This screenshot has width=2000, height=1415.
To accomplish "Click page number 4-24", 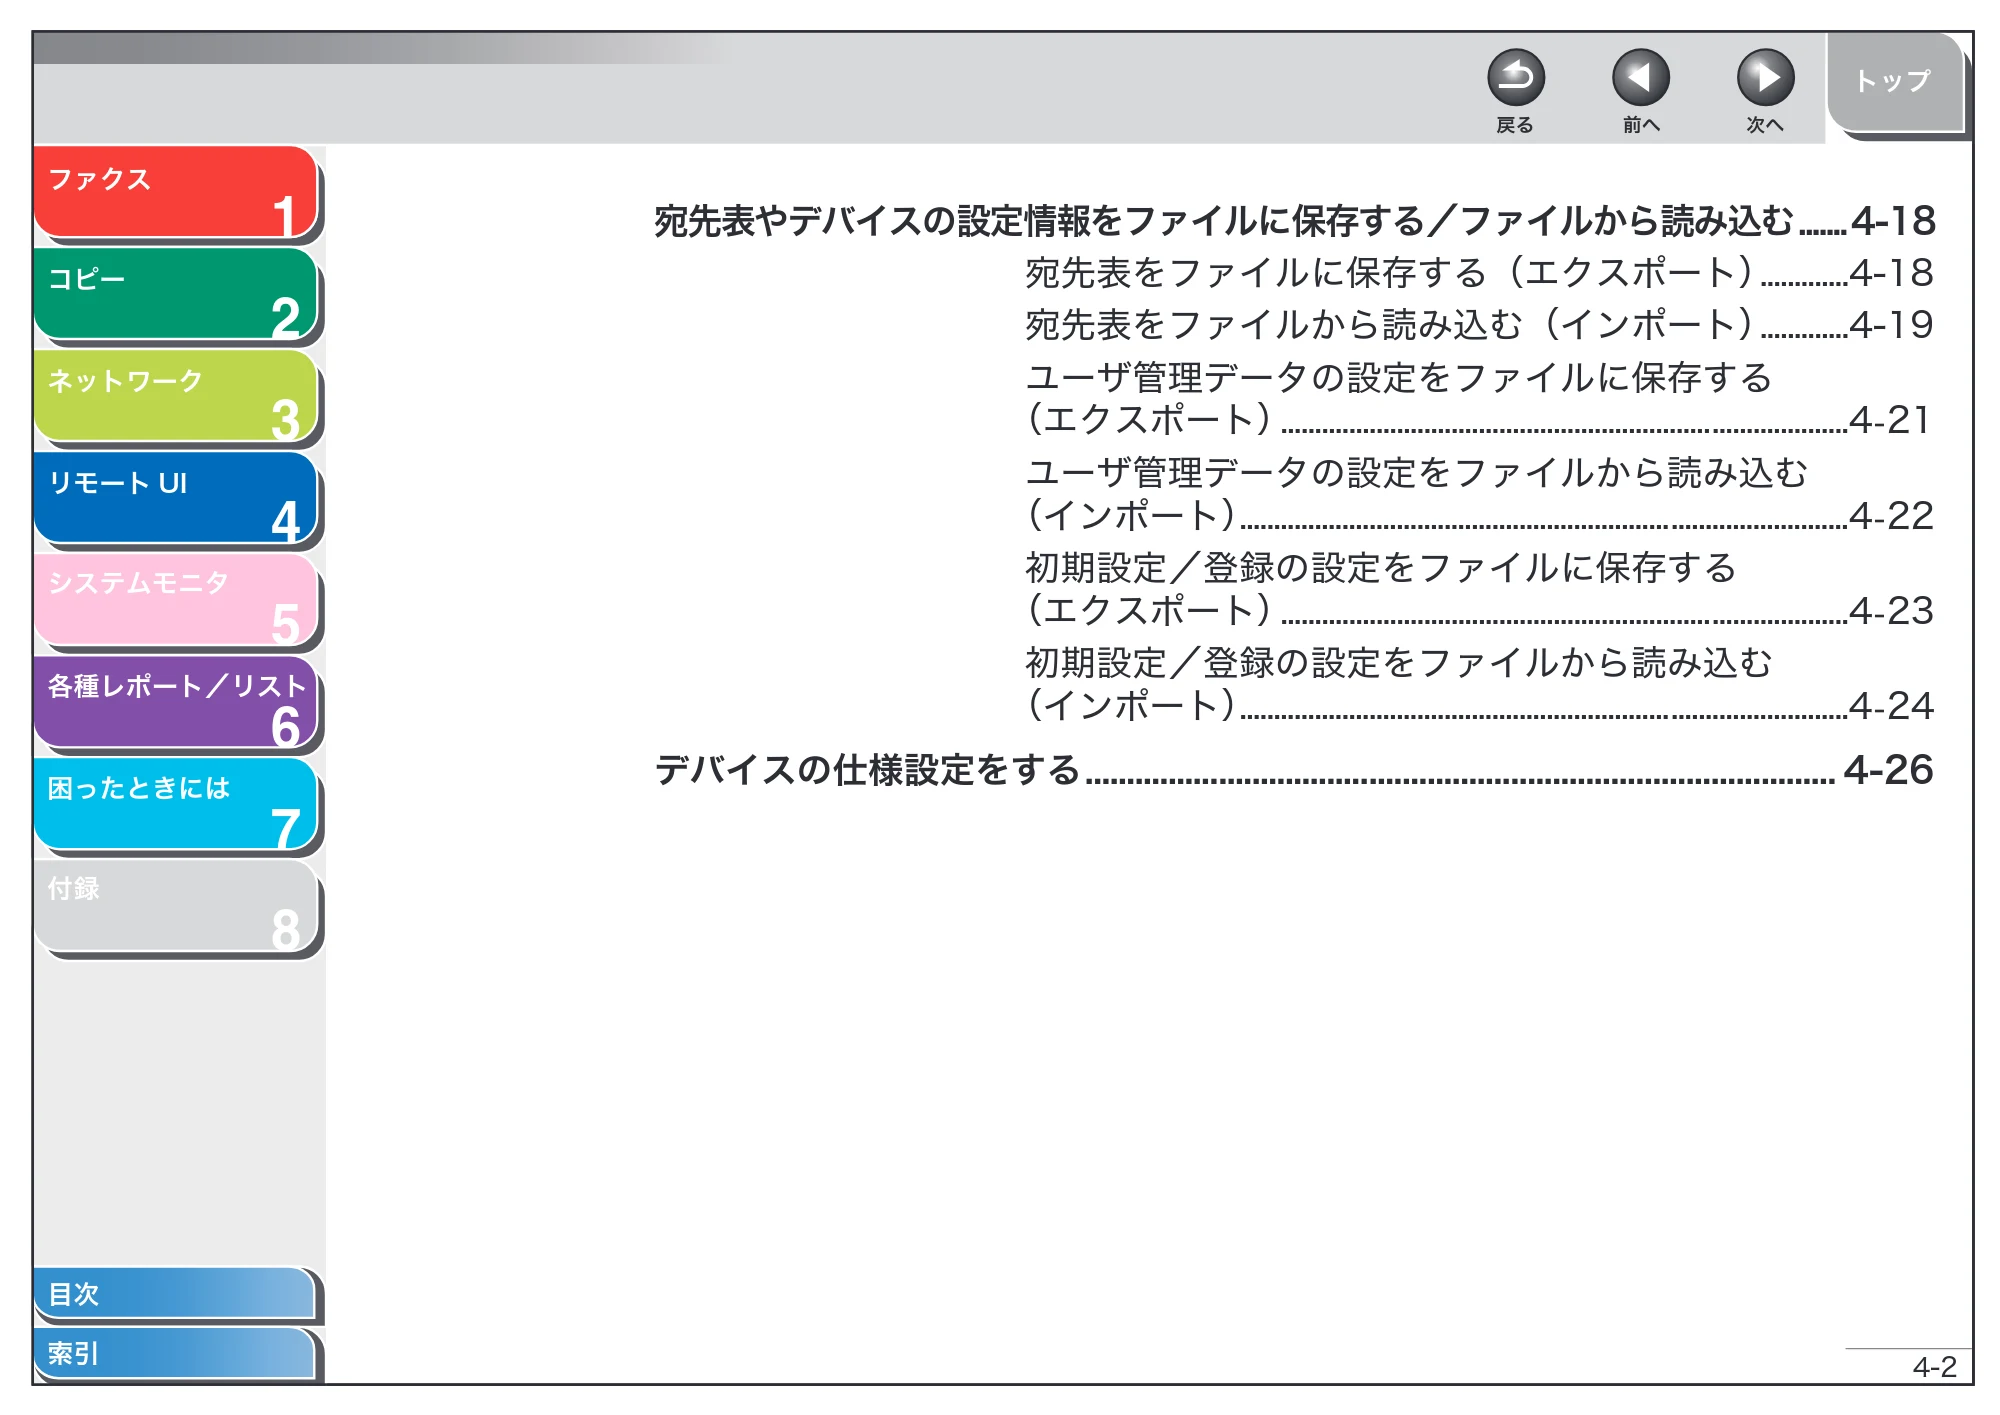I will (x=1891, y=706).
